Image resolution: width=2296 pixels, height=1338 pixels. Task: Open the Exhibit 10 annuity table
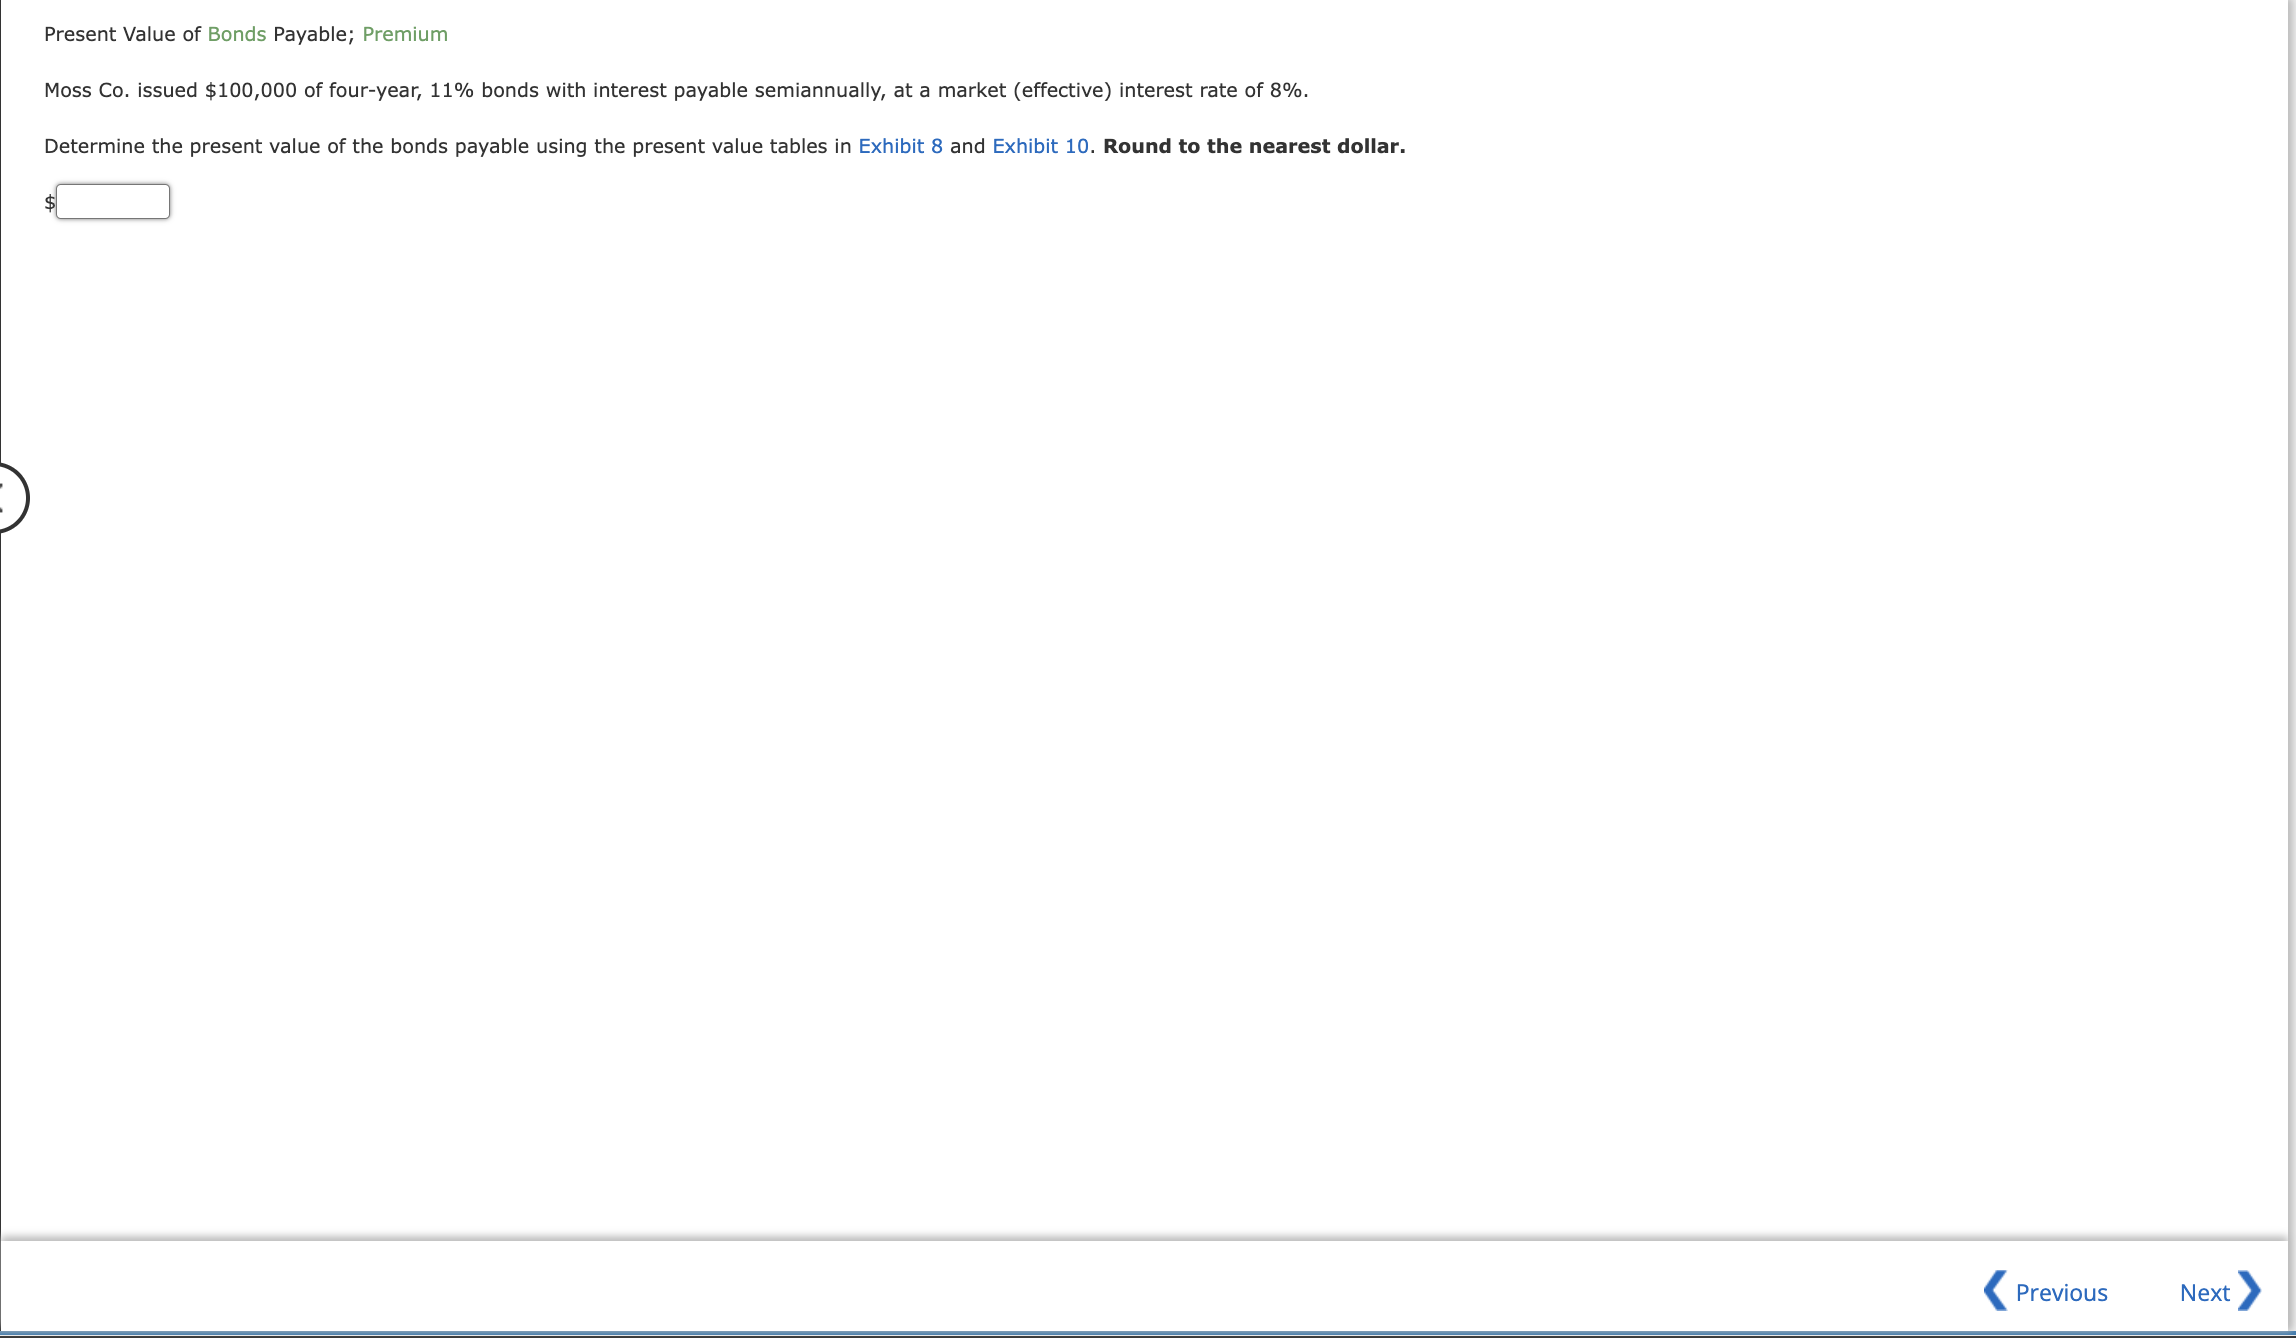(1039, 146)
